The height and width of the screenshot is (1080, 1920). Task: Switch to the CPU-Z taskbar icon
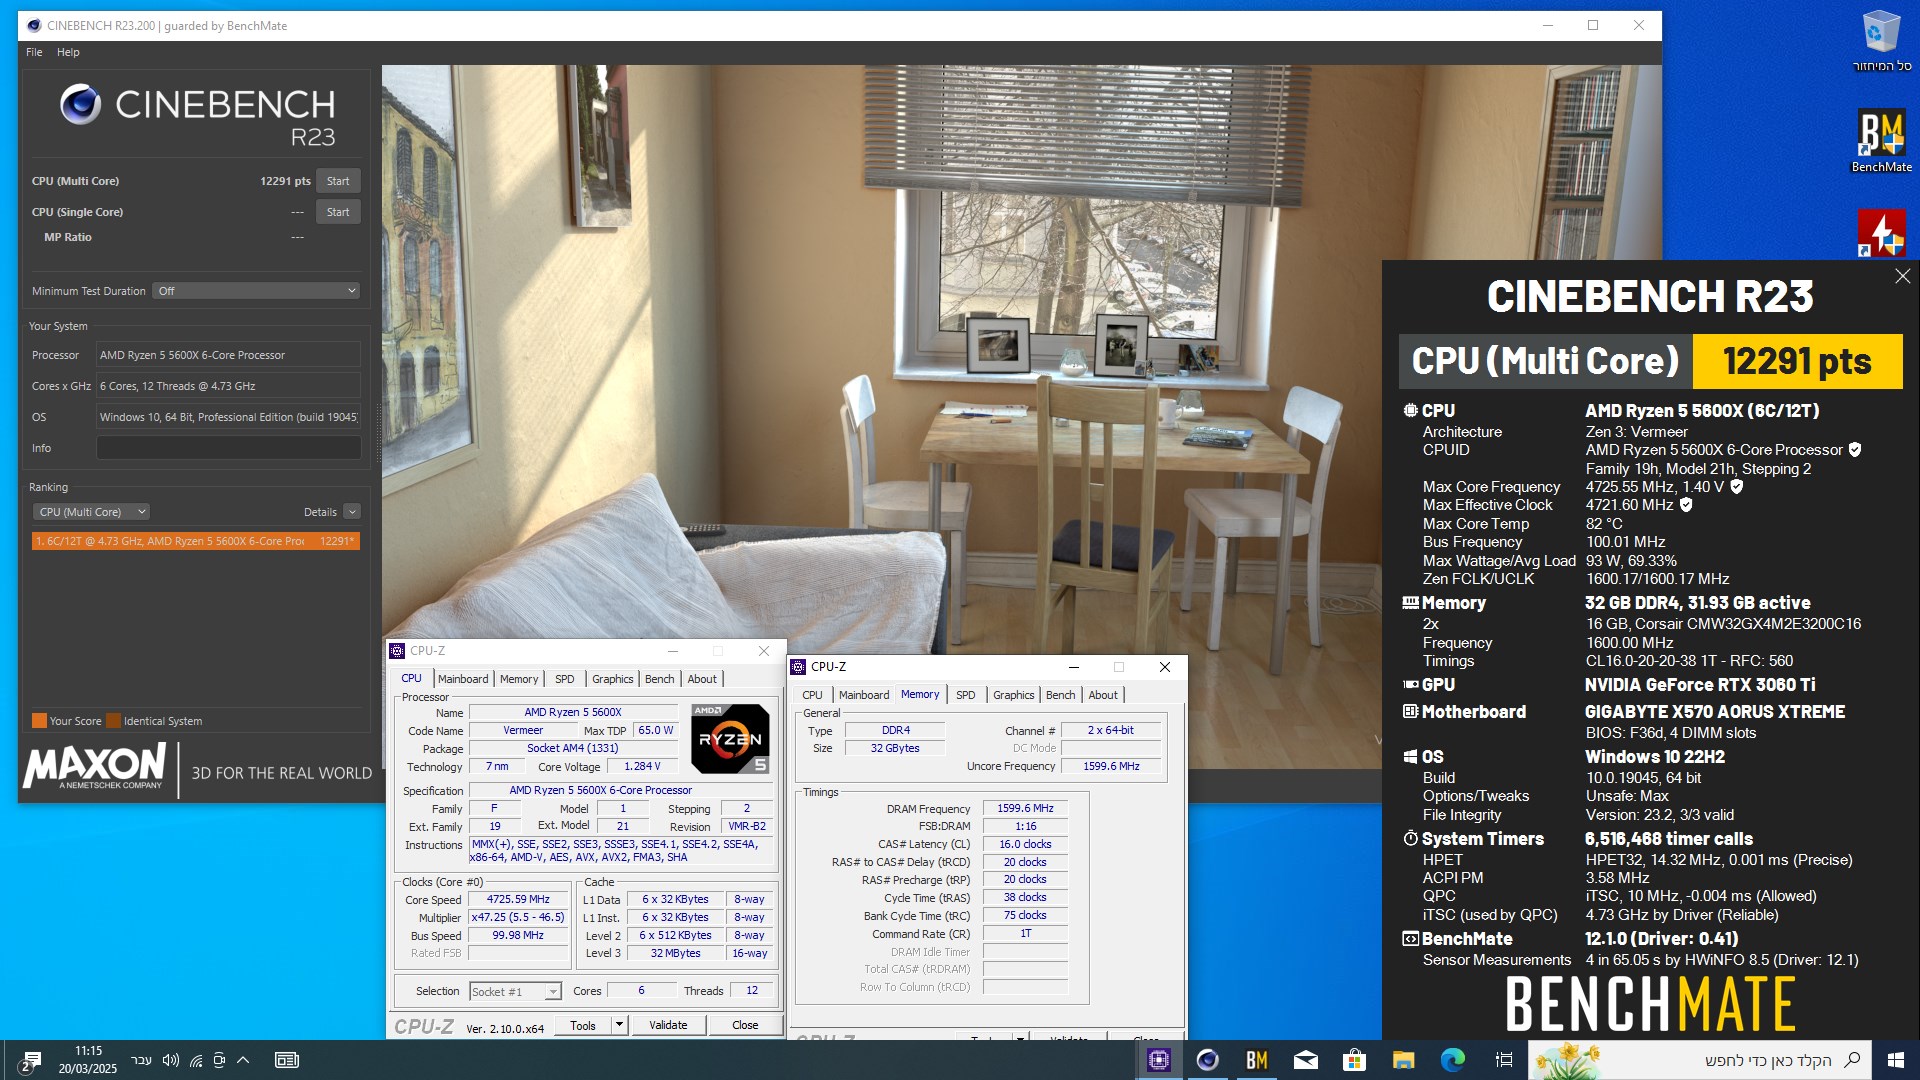point(1159,1060)
